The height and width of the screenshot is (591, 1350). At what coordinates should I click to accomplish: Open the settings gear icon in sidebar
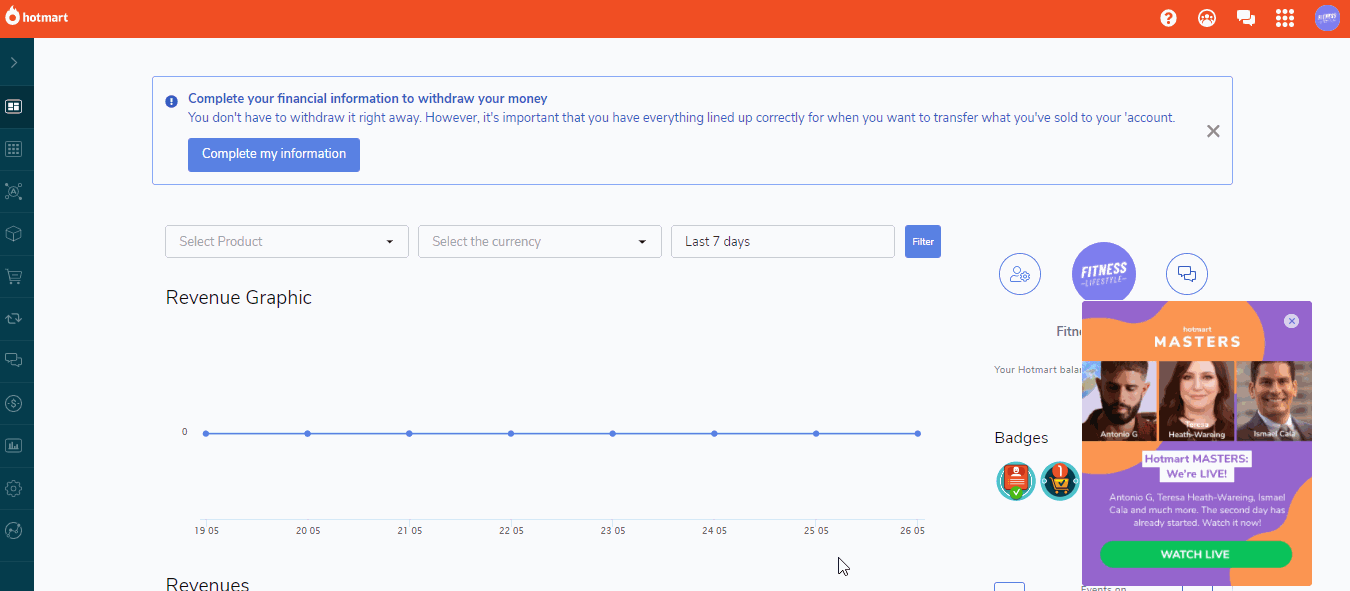point(14,489)
